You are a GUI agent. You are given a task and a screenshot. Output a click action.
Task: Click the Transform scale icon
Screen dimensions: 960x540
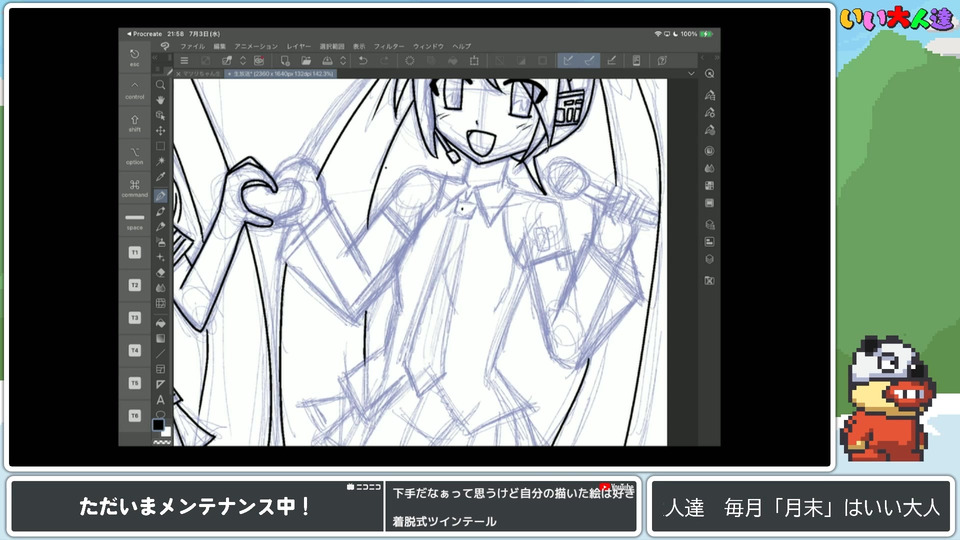click(x=474, y=61)
